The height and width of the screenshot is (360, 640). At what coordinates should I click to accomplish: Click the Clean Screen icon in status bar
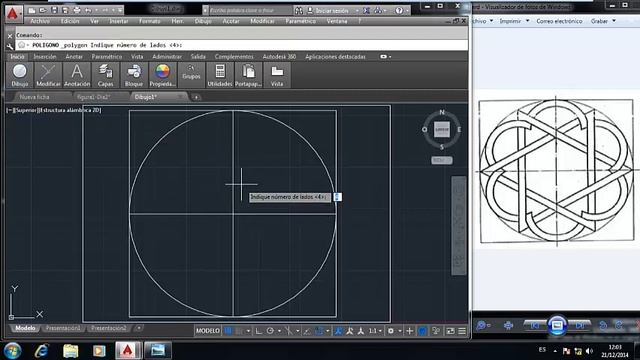click(450, 331)
